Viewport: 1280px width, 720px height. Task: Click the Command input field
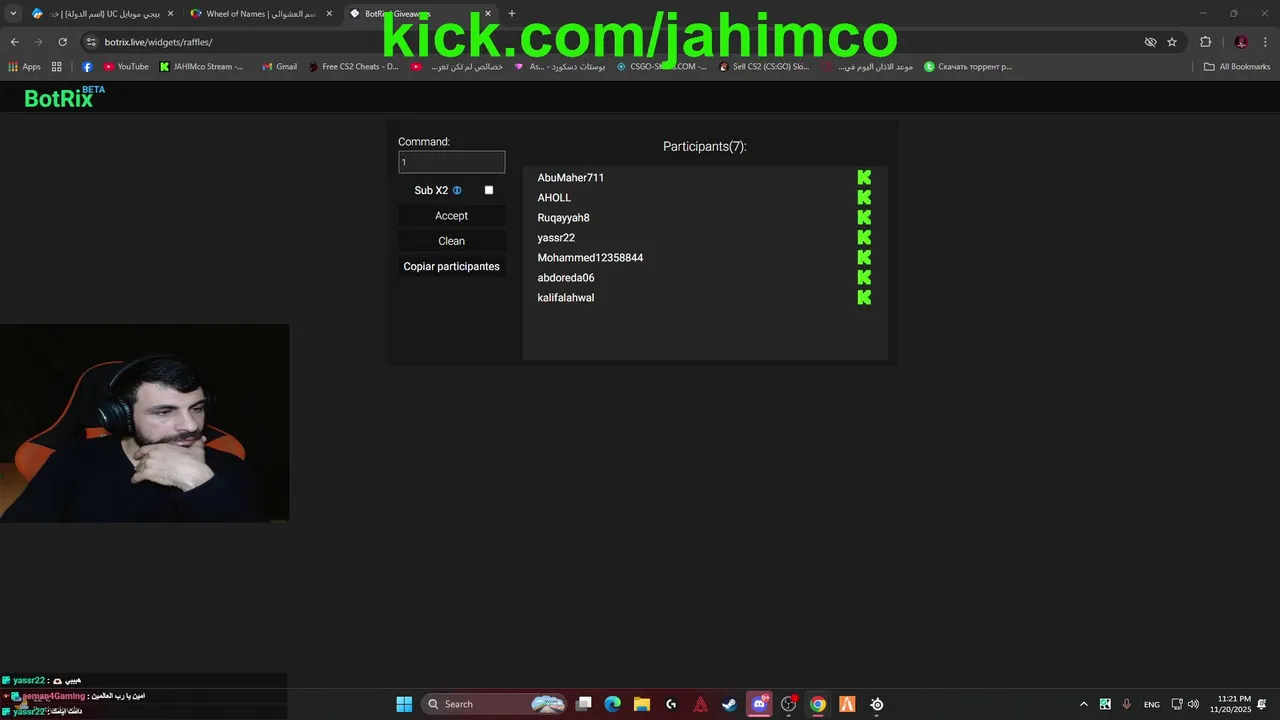coord(451,162)
